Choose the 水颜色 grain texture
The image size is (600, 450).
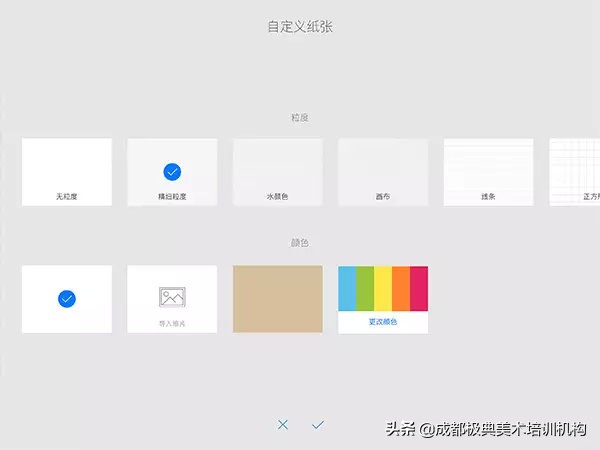[x=278, y=172]
